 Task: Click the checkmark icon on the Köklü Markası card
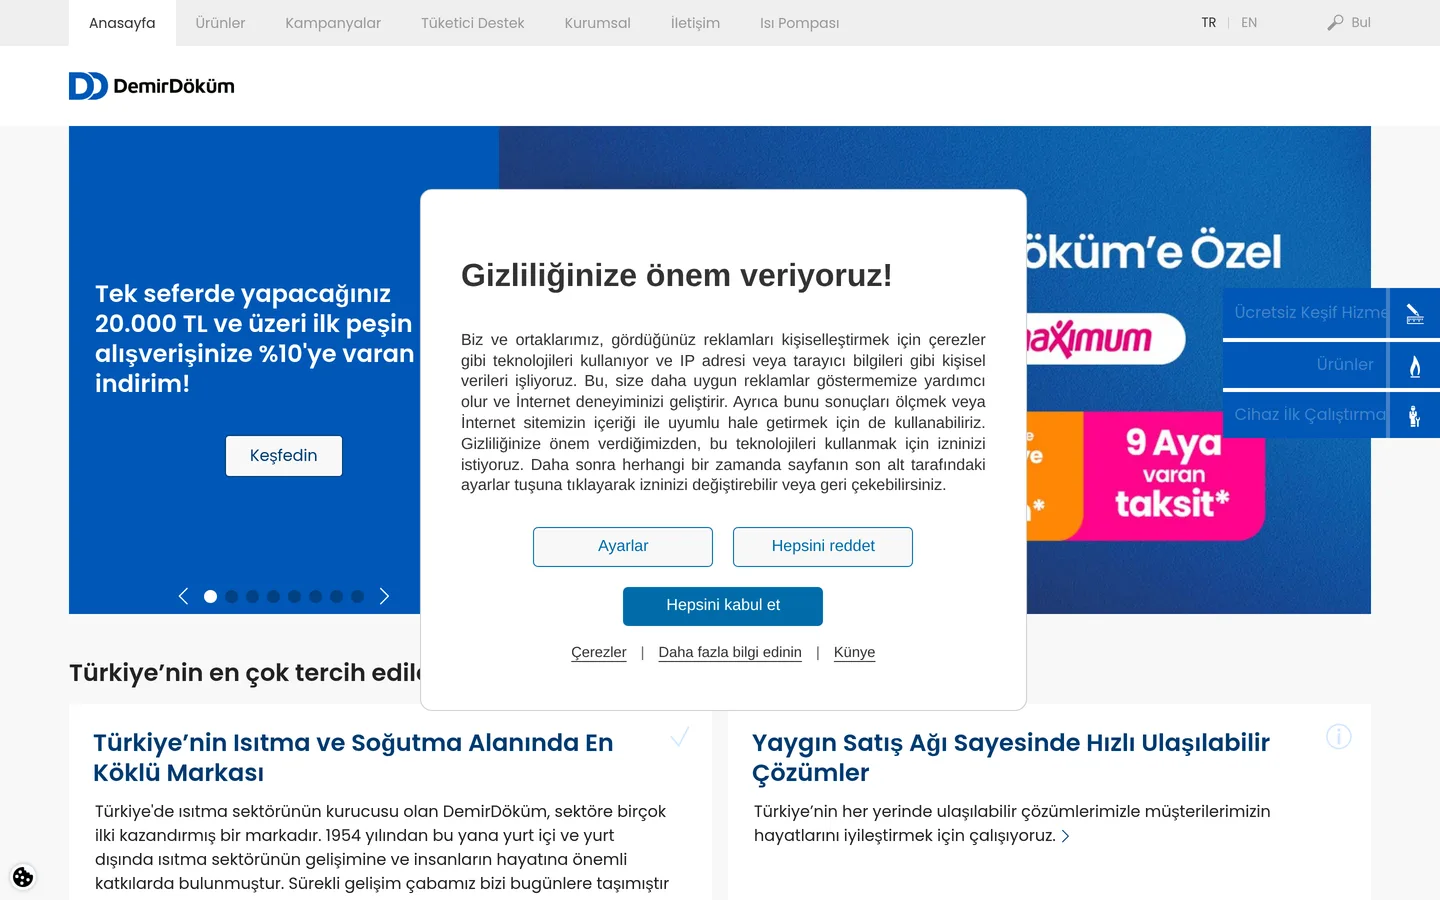pyautogui.click(x=680, y=737)
